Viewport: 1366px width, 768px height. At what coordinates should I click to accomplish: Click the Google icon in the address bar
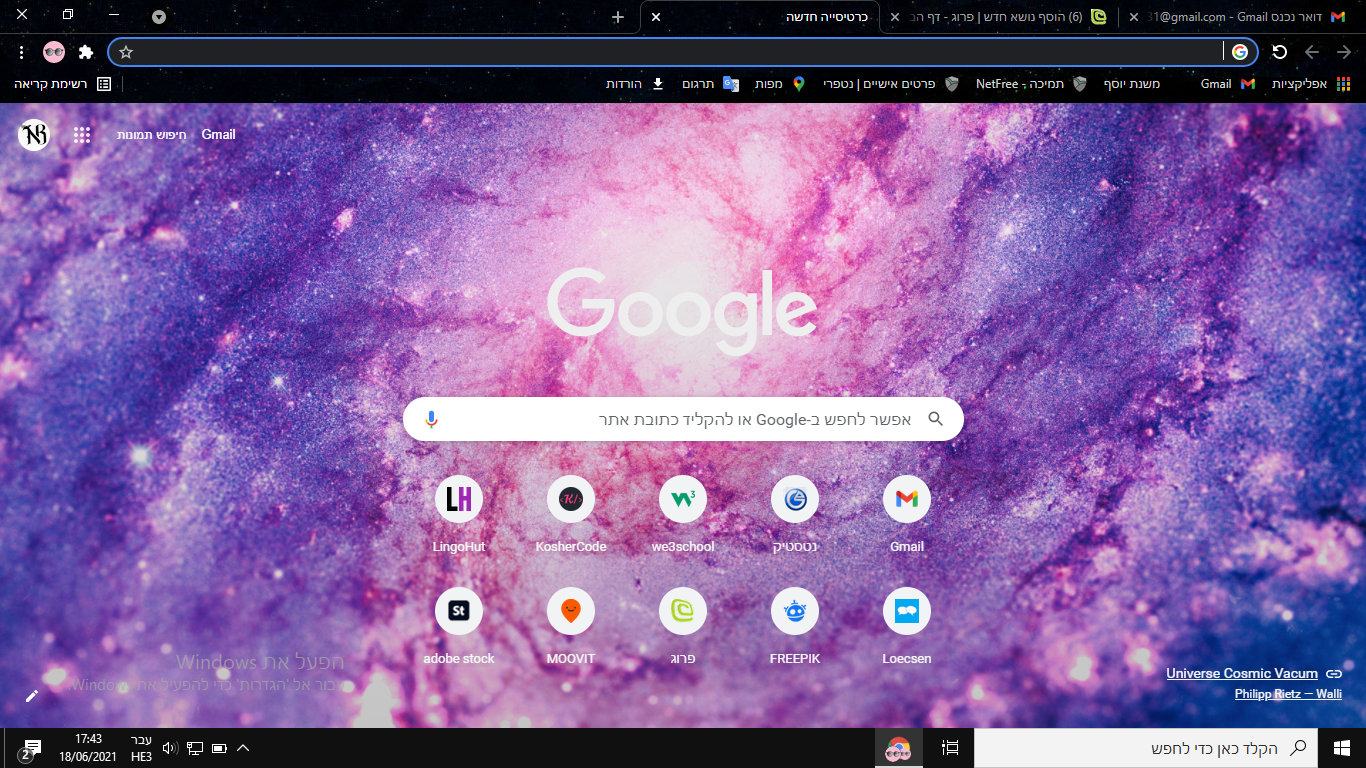pos(1240,52)
